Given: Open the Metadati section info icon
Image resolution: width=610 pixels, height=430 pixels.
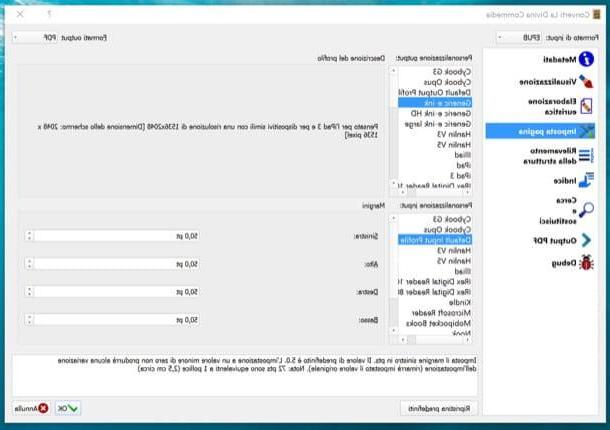Looking at the screenshot, I should 586,59.
